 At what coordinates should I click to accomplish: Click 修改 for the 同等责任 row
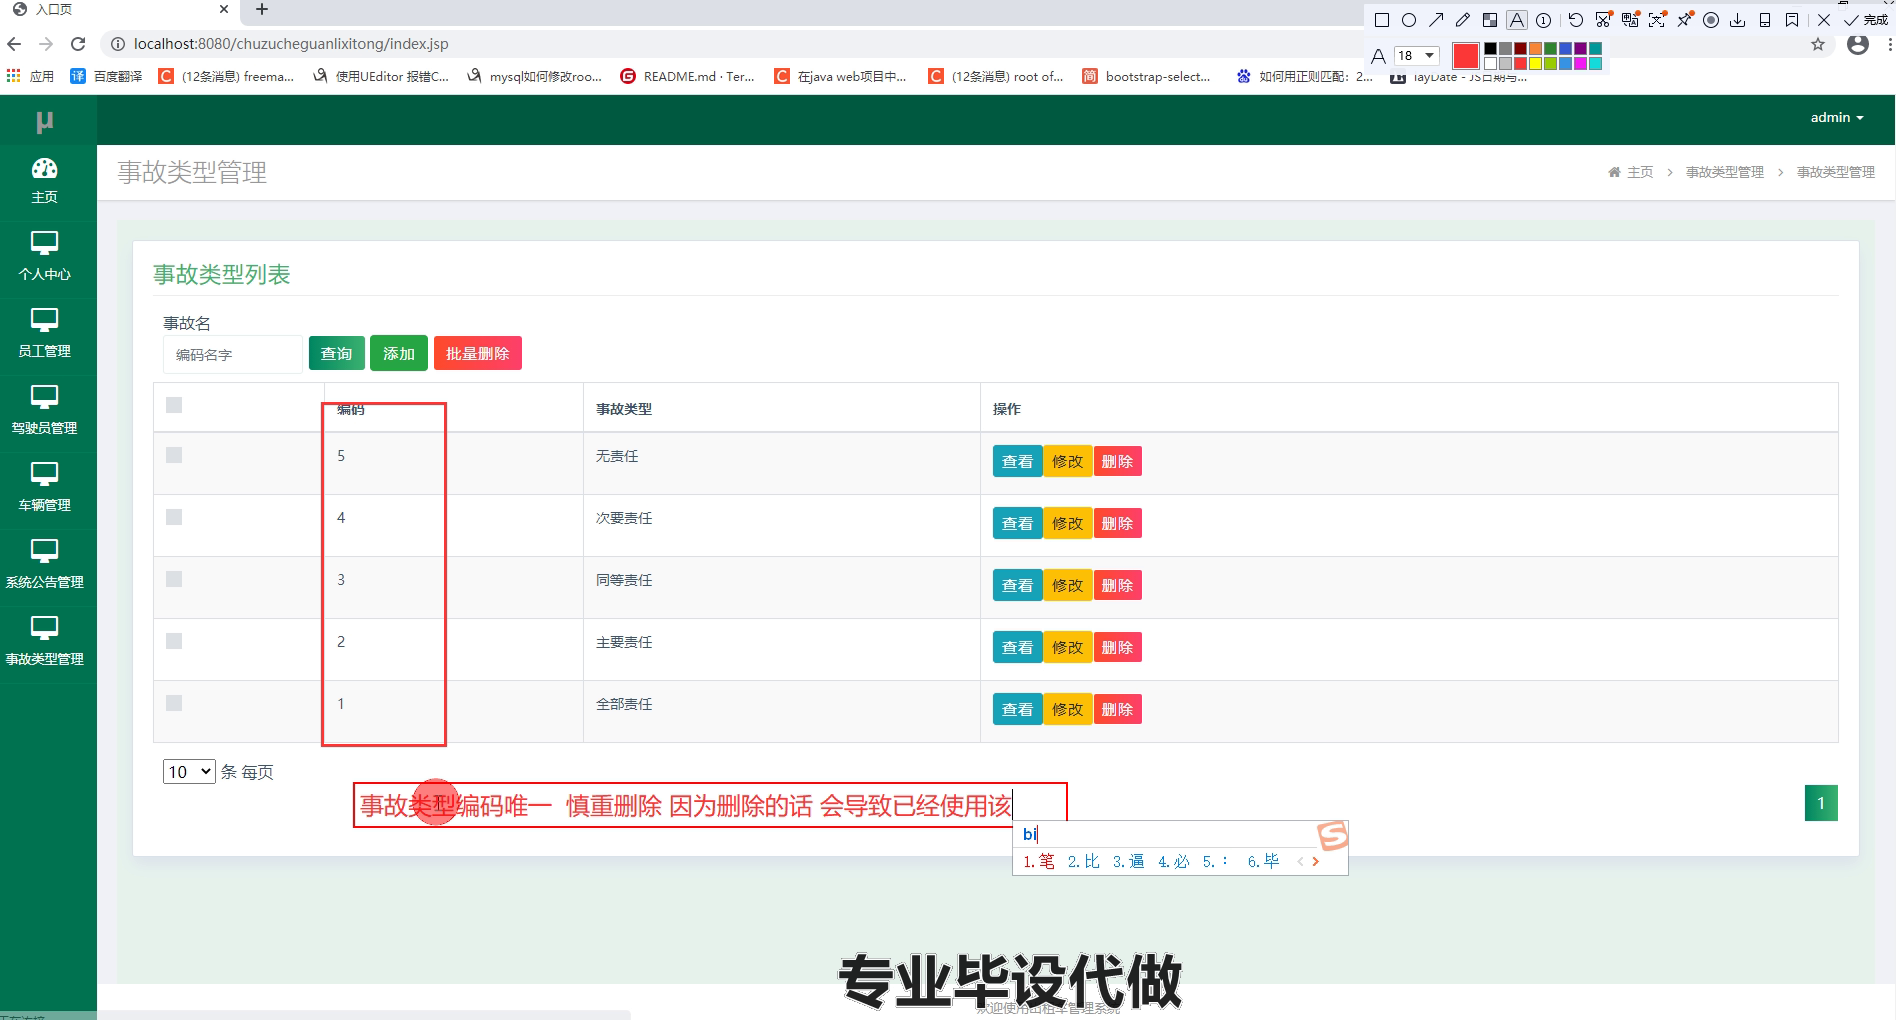(x=1068, y=585)
